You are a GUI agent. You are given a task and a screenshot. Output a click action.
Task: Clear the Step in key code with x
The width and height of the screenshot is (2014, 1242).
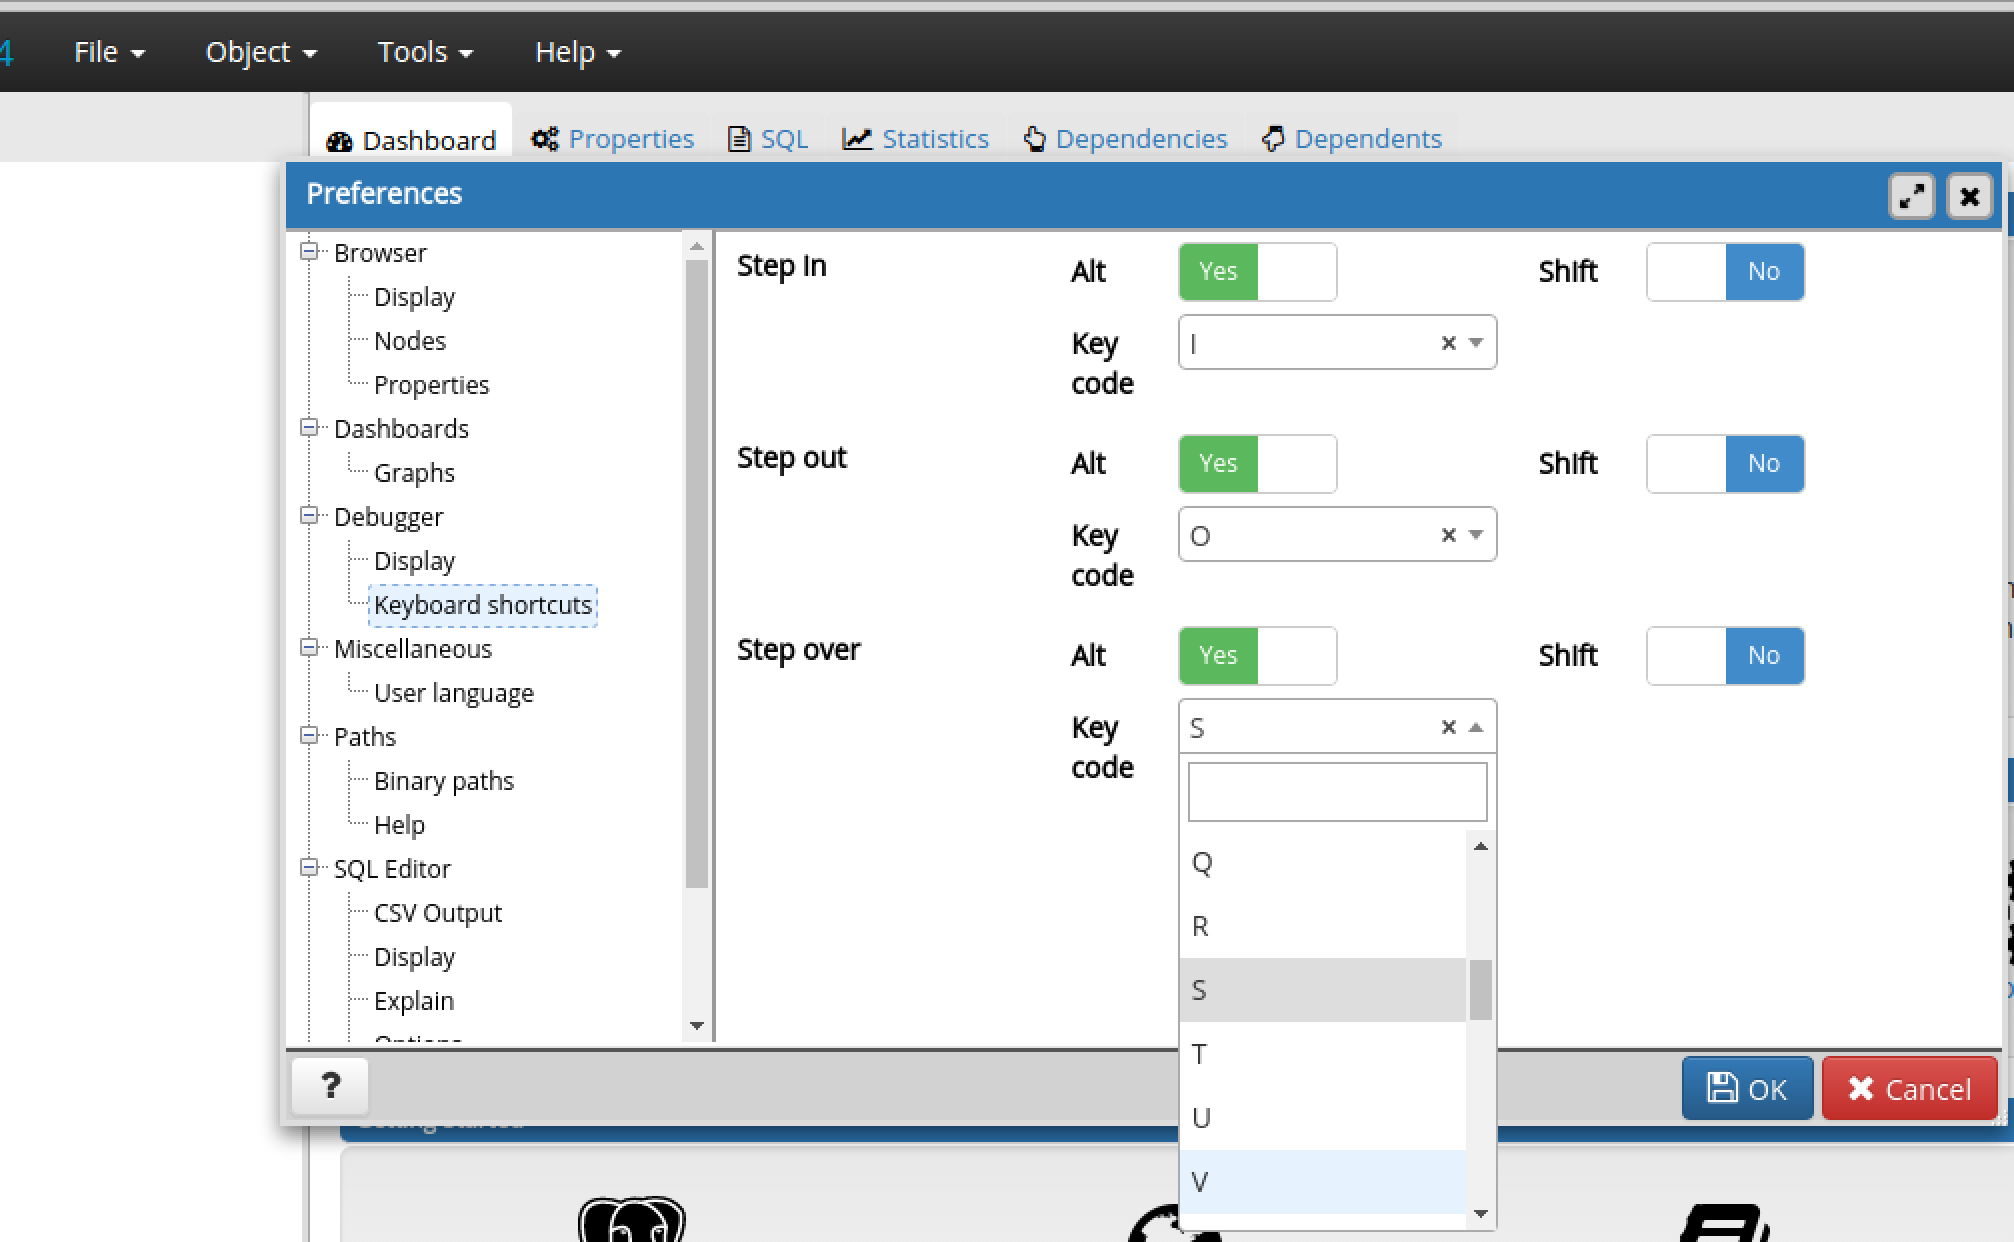[x=1447, y=343]
